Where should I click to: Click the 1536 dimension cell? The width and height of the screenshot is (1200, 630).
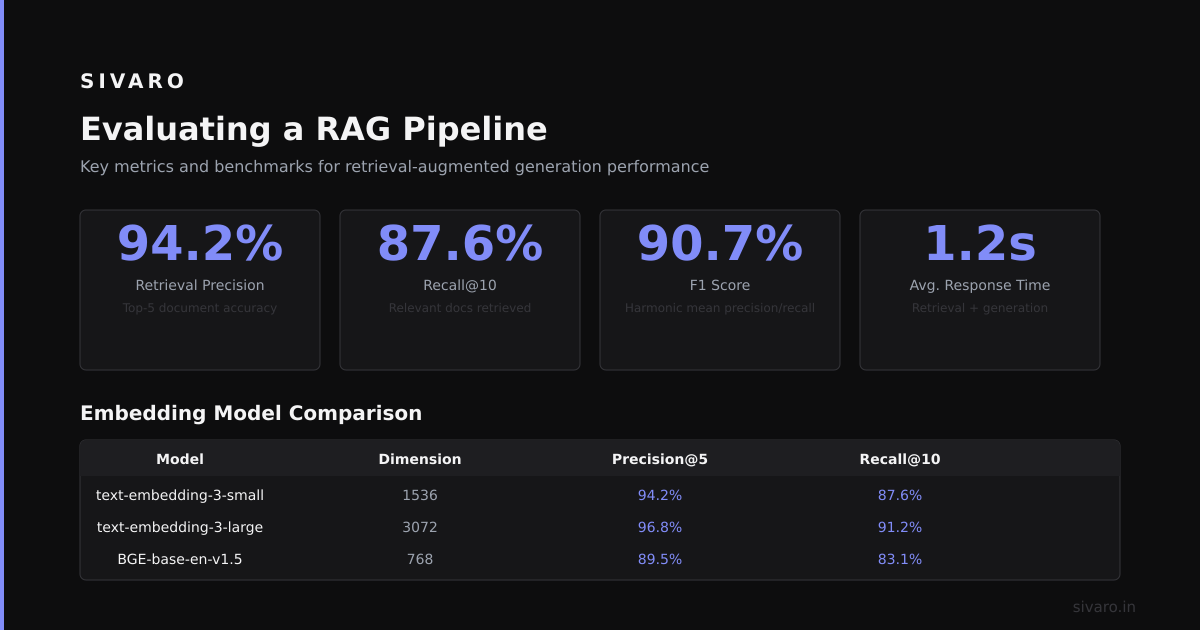420,495
